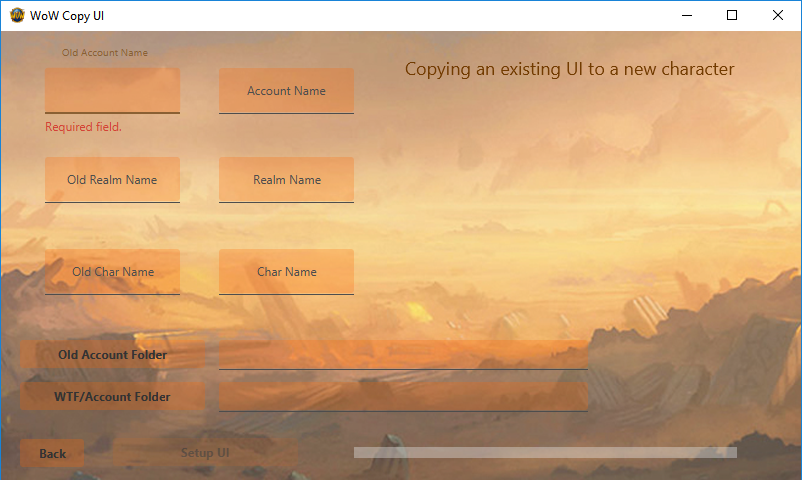Click the copy progress bar
The width and height of the screenshot is (802, 480).
[x=545, y=452]
